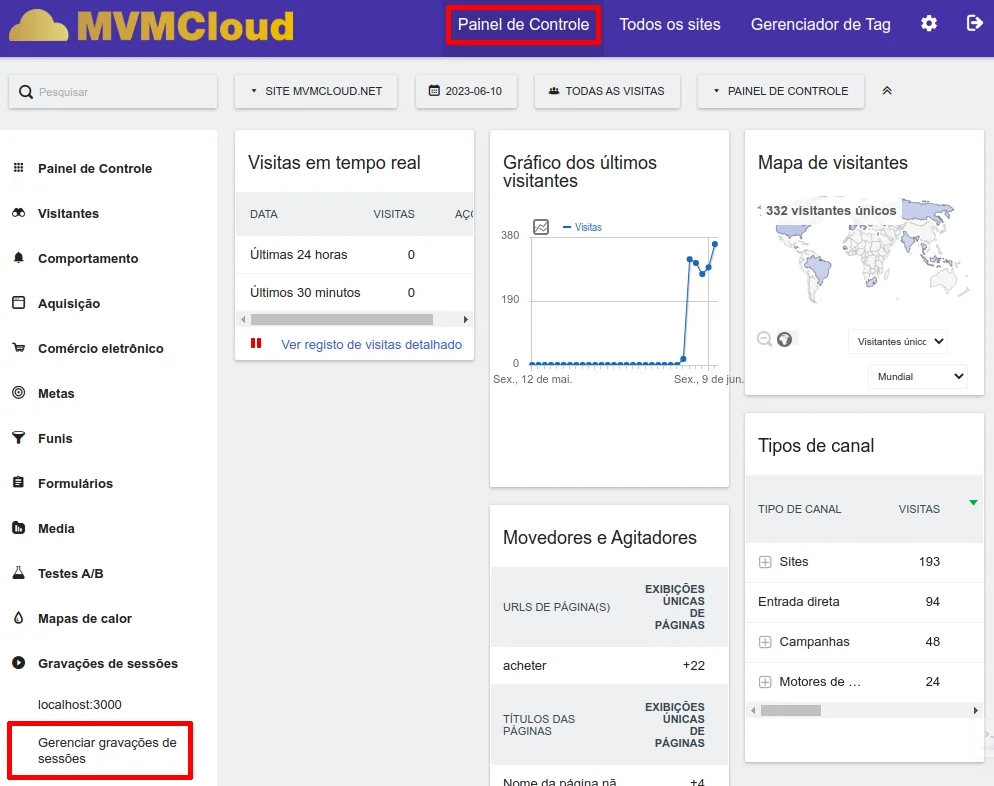994x786 pixels.
Task: Open the Todos os sites tab
Action: pos(669,24)
